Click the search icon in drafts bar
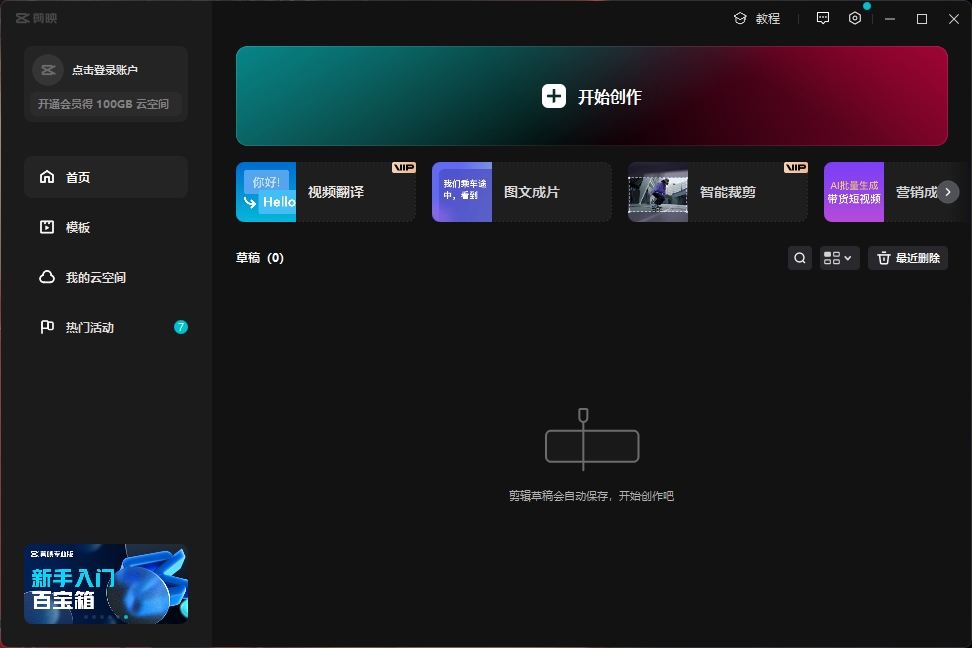The width and height of the screenshot is (972, 648). (800, 258)
